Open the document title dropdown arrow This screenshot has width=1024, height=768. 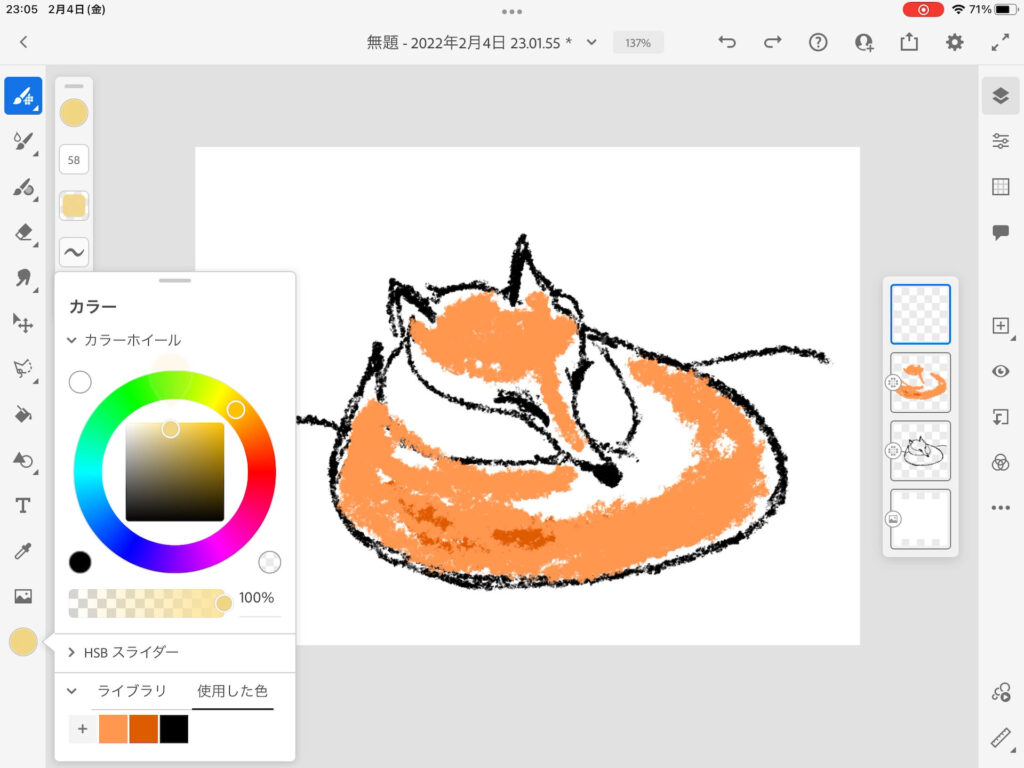[x=591, y=42]
